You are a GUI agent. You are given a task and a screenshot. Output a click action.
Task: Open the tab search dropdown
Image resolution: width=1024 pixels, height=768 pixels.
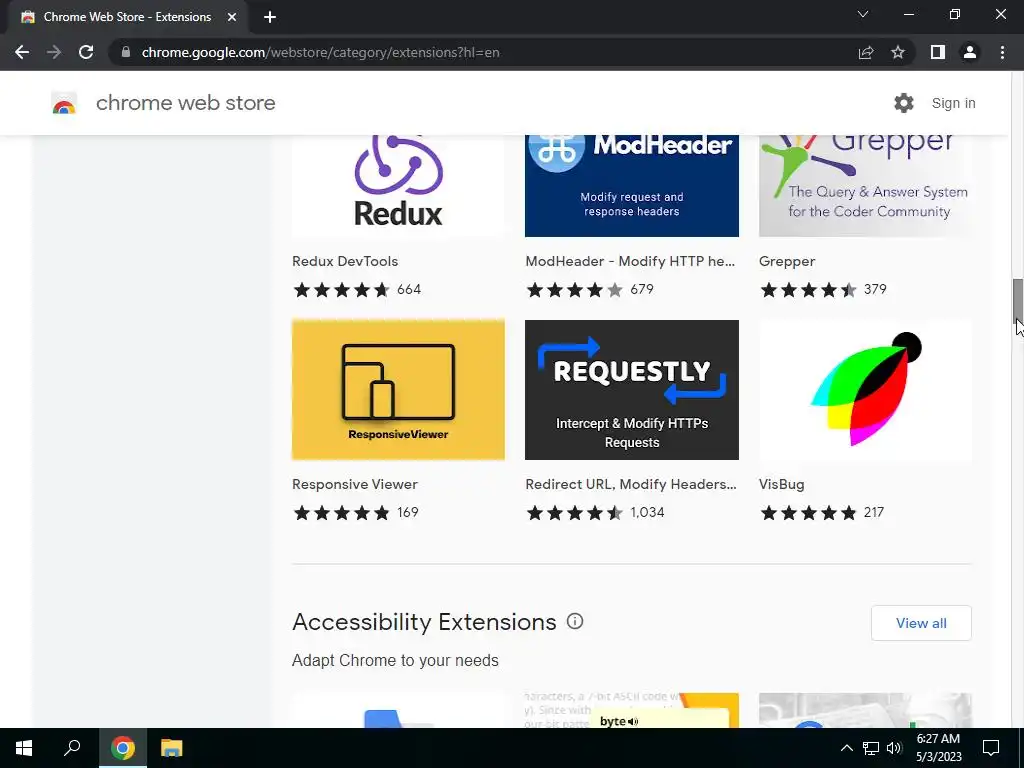point(863,14)
